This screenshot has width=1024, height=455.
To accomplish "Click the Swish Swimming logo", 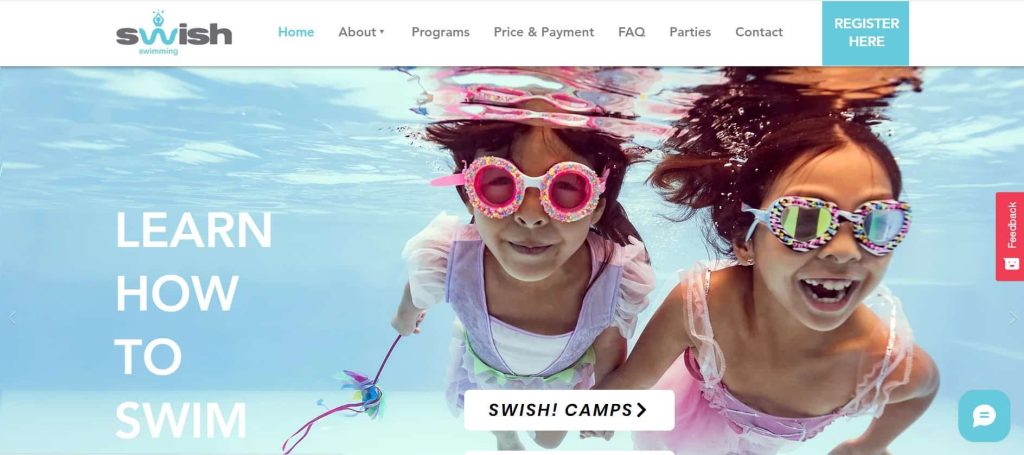I will (x=174, y=33).
